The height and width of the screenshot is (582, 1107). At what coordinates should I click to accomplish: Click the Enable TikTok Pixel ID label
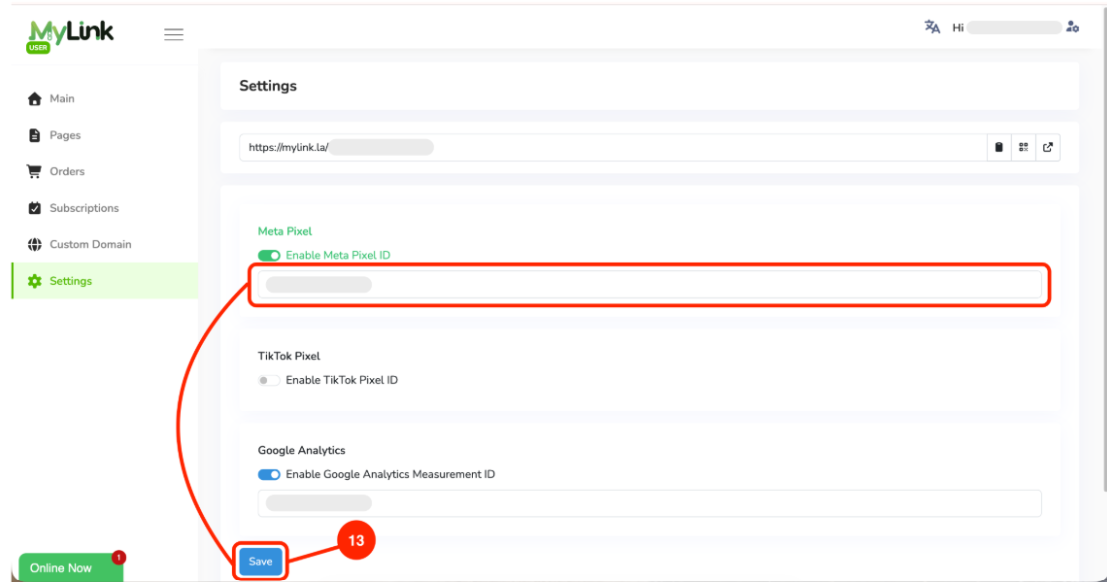click(342, 380)
